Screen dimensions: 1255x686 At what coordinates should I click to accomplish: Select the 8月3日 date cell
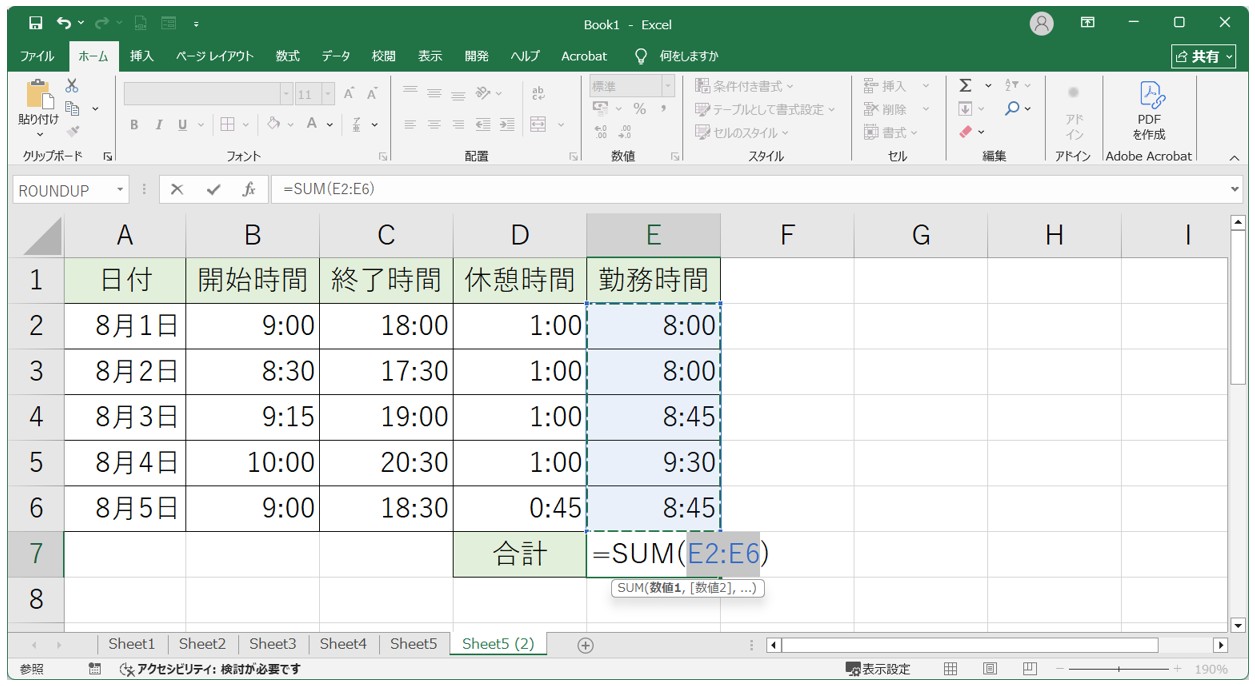125,417
